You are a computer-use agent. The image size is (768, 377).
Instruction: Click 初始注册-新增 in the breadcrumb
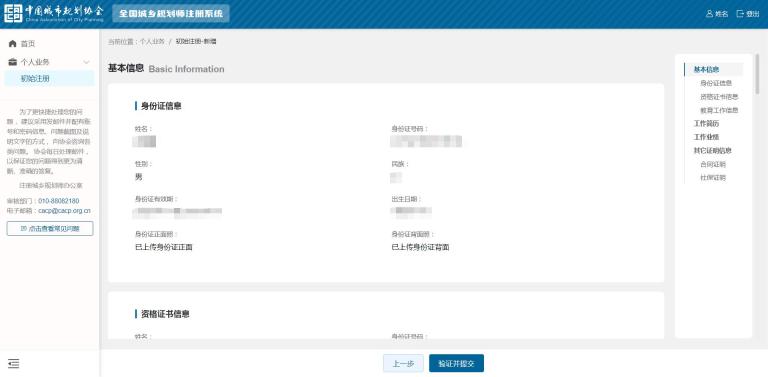tap(196, 42)
